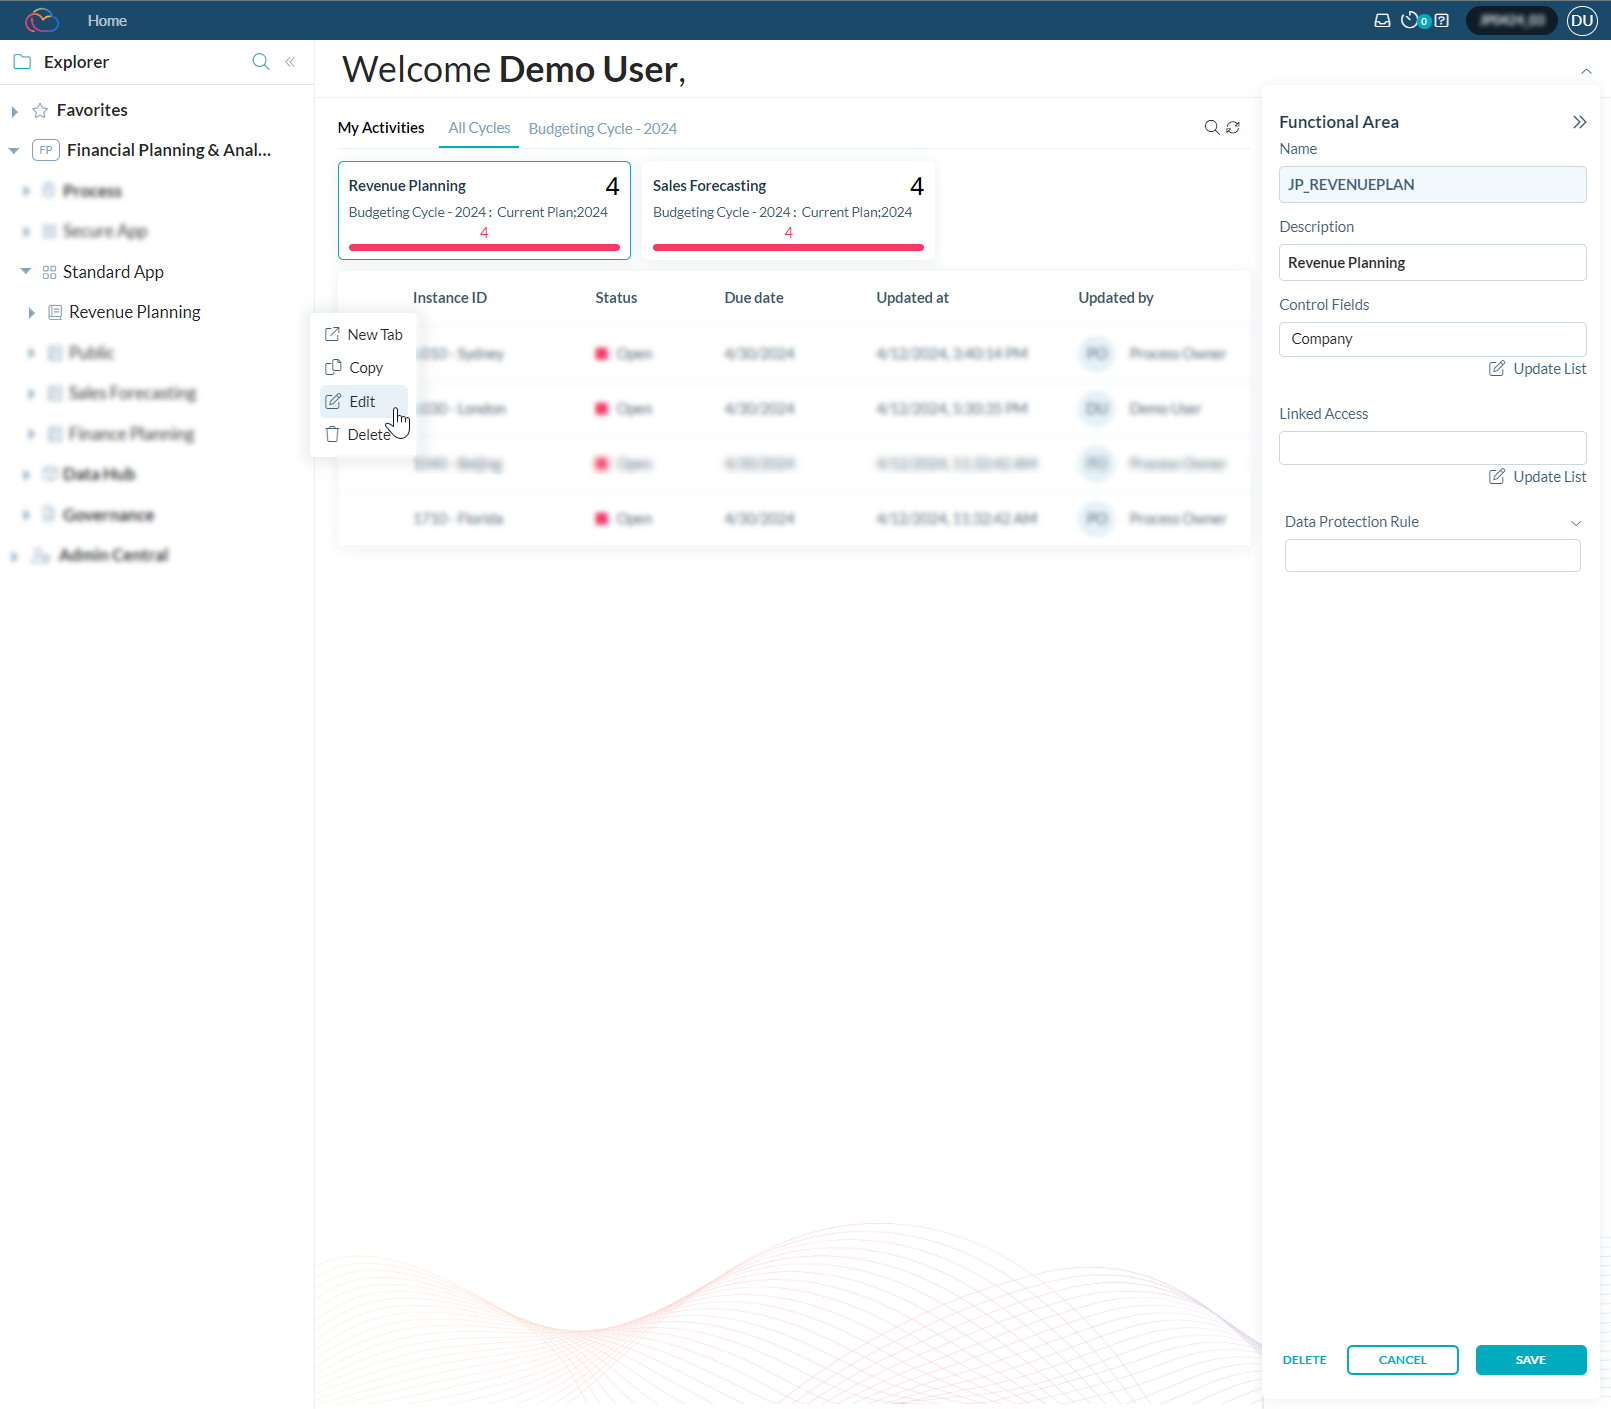Open the inbox icon in top bar
The width and height of the screenshot is (1611, 1409).
tap(1382, 21)
